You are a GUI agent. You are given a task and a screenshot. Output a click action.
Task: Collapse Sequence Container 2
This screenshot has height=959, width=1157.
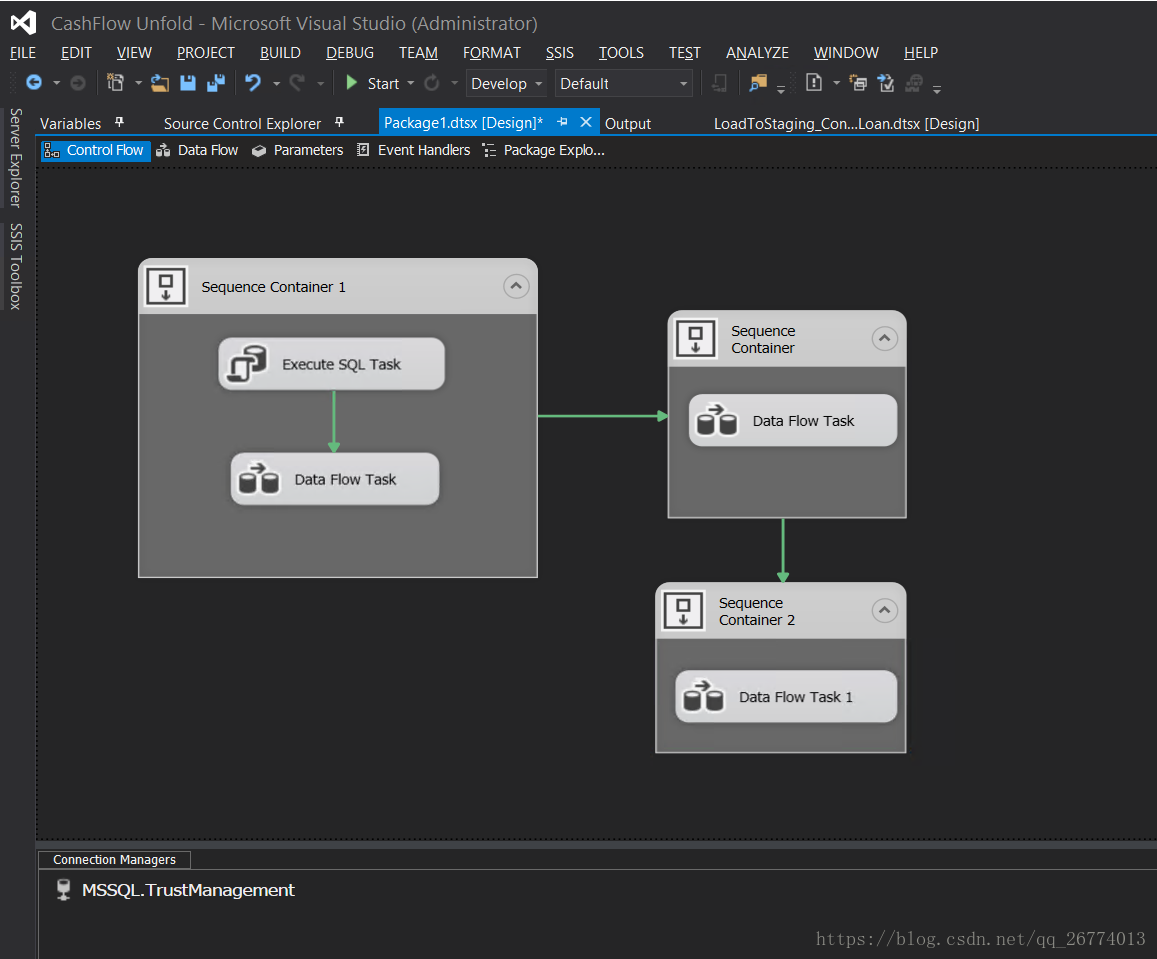point(884,610)
